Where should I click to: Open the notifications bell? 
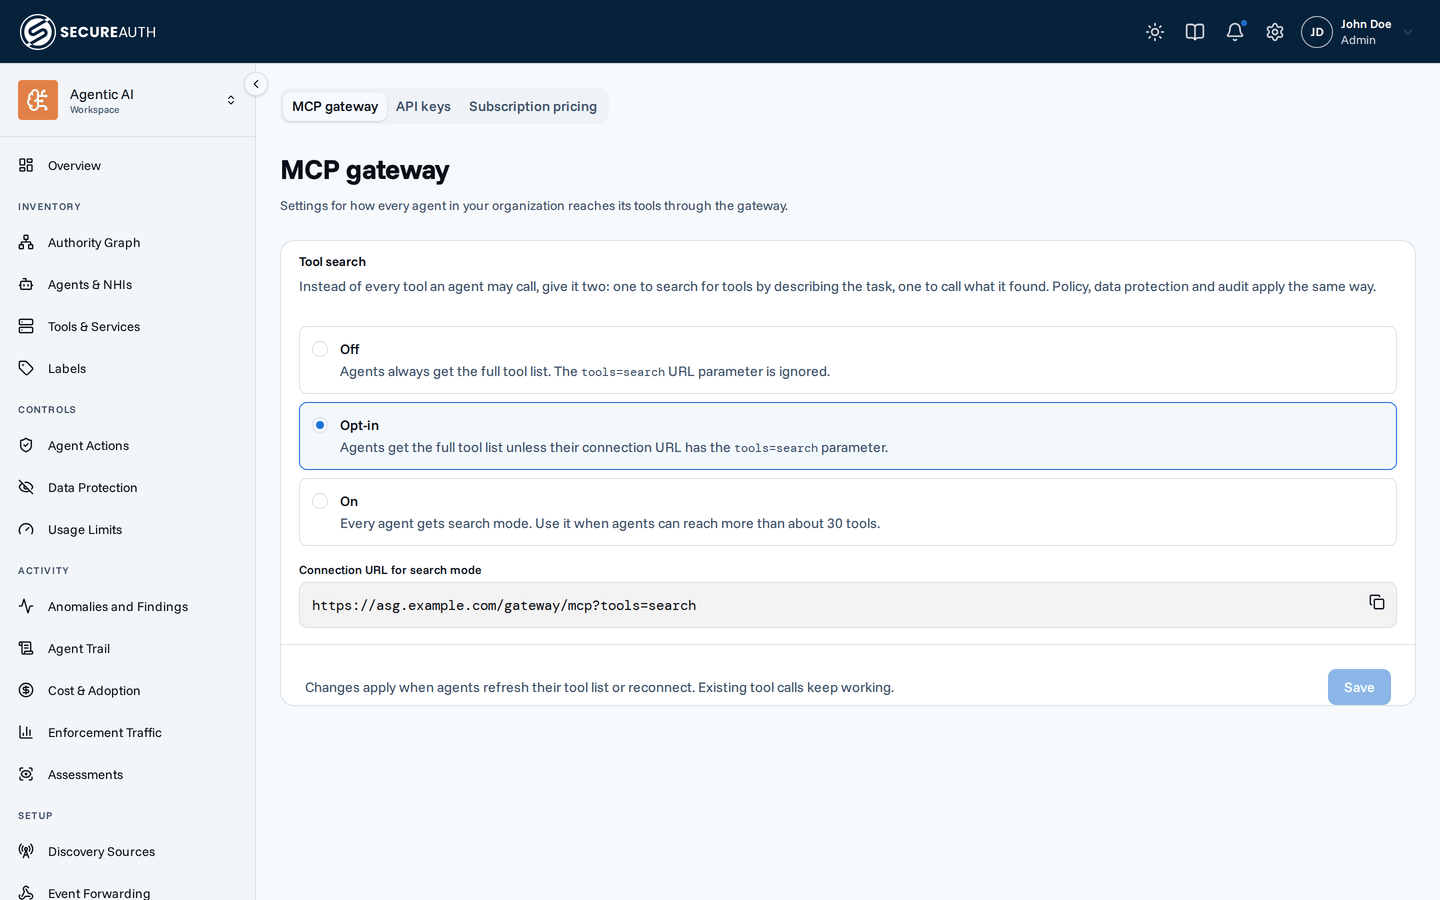(1235, 32)
